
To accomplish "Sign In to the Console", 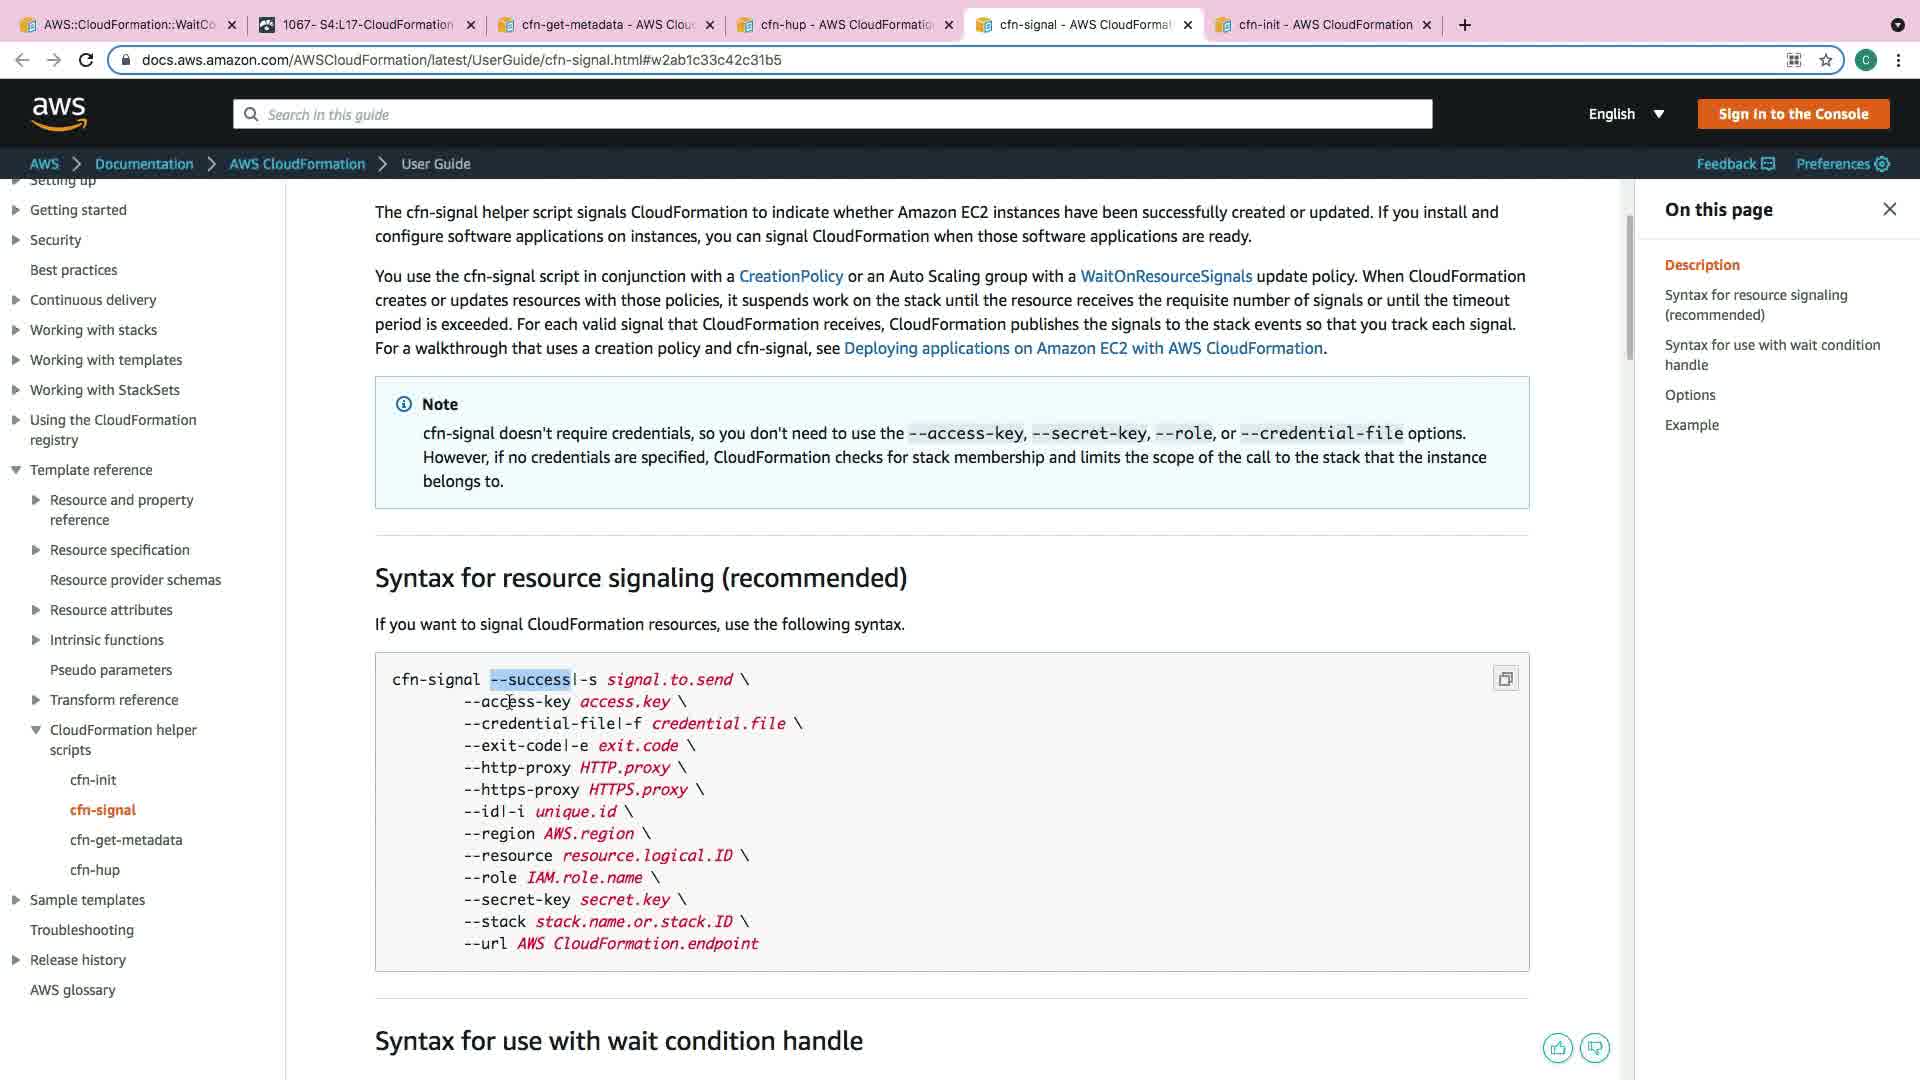I will (1793, 114).
